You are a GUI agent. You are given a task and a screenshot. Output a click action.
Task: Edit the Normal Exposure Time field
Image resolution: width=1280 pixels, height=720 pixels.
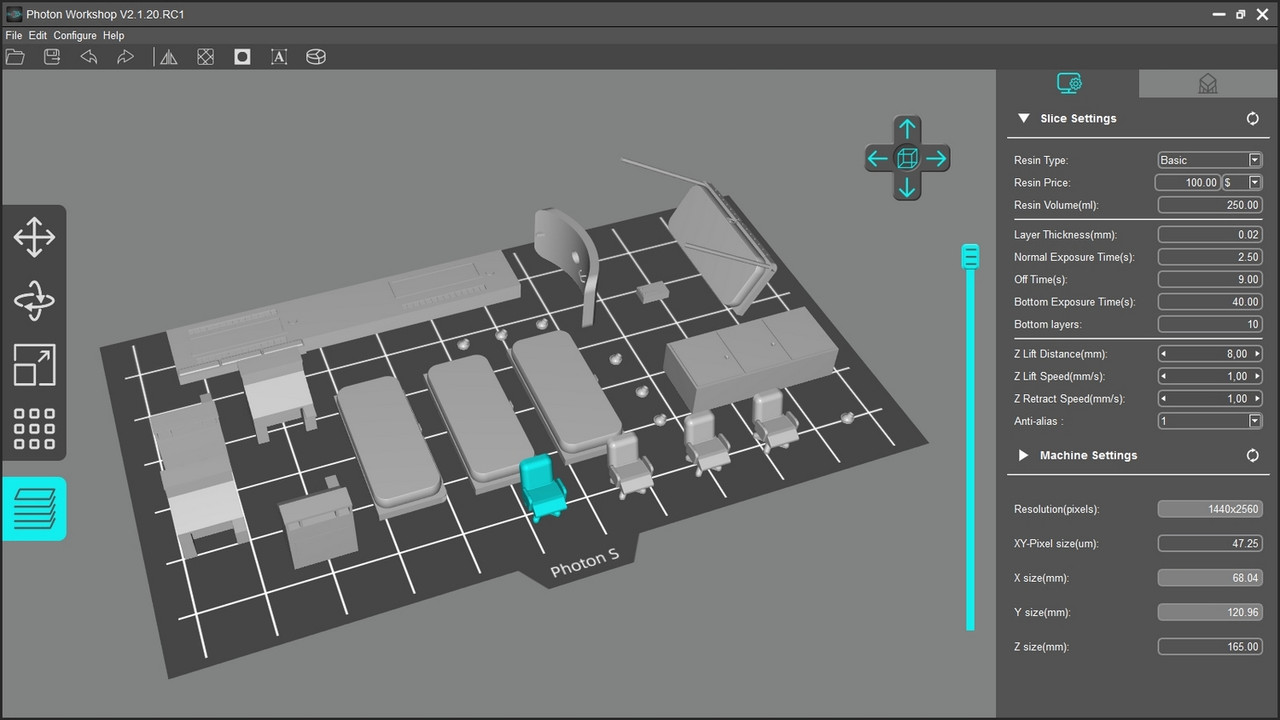click(1210, 257)
